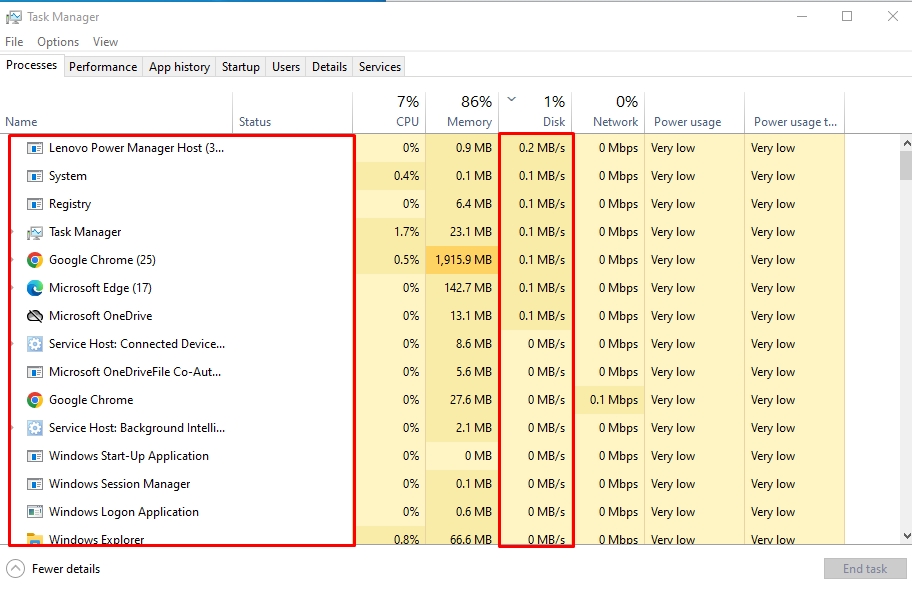
Task: Click the 142.7 MB memory value
Action: [x=468, y=288]
